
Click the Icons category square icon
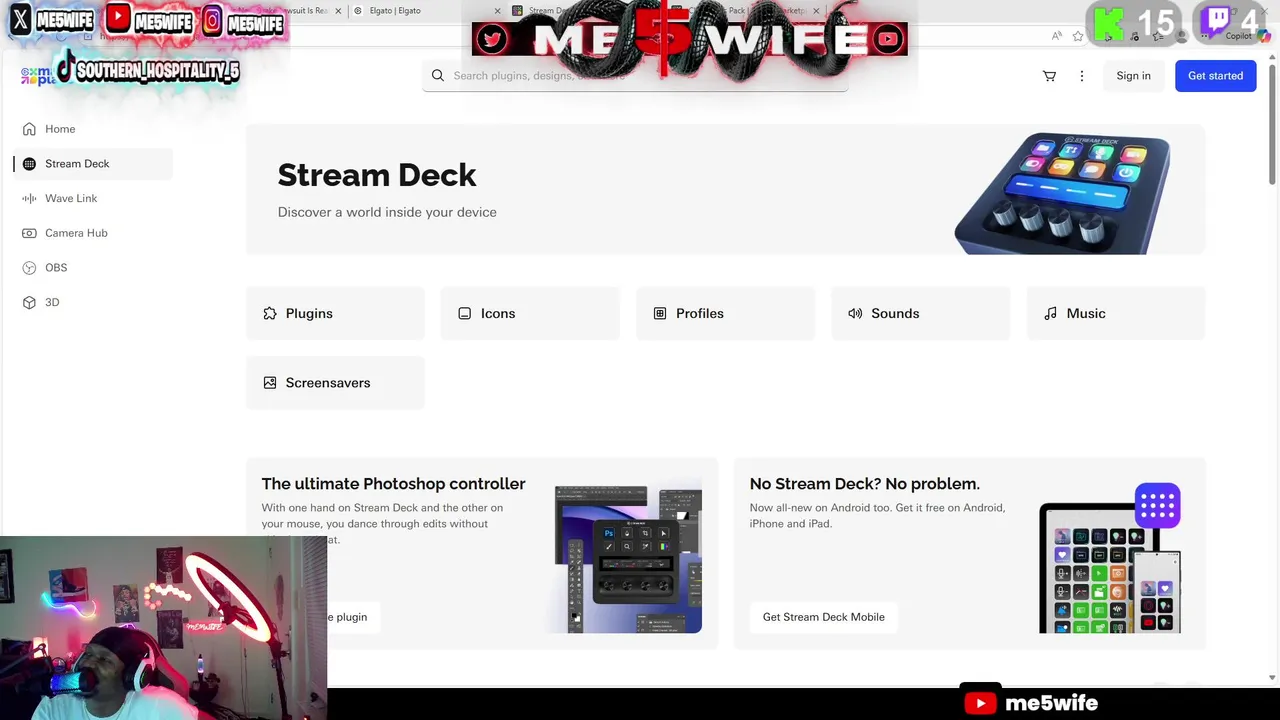coord(464,313)
